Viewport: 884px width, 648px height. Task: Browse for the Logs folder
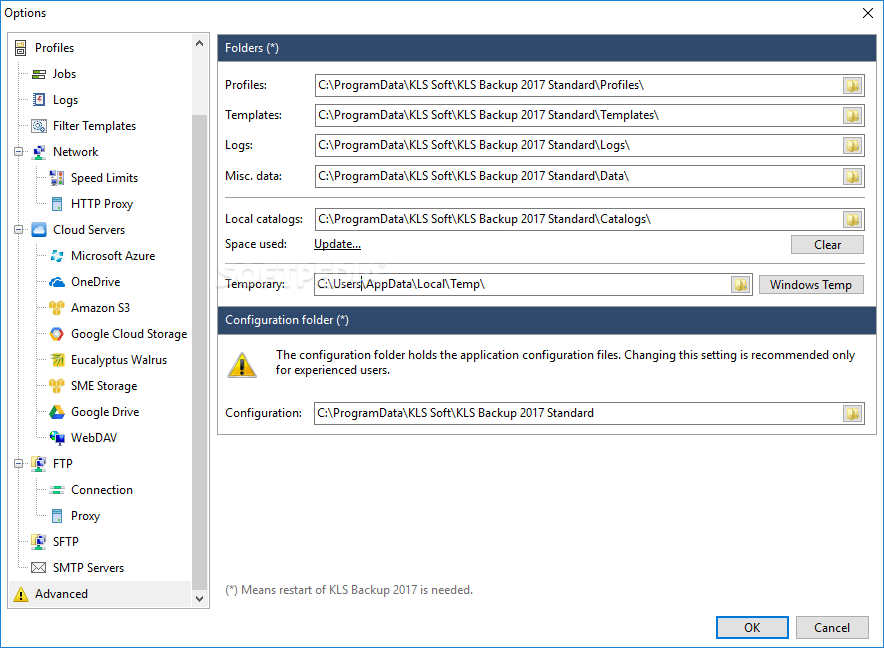tap(852, 146)
